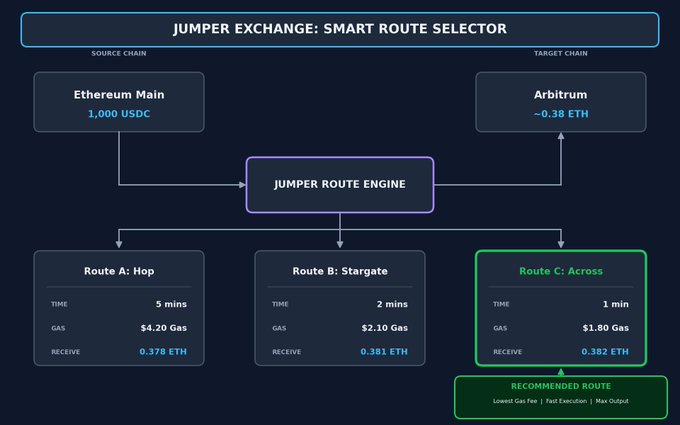Click the GAS label in Route A
Image resolution: width=680 pixels, height=425 pixels.
click(x=58, y=328)
